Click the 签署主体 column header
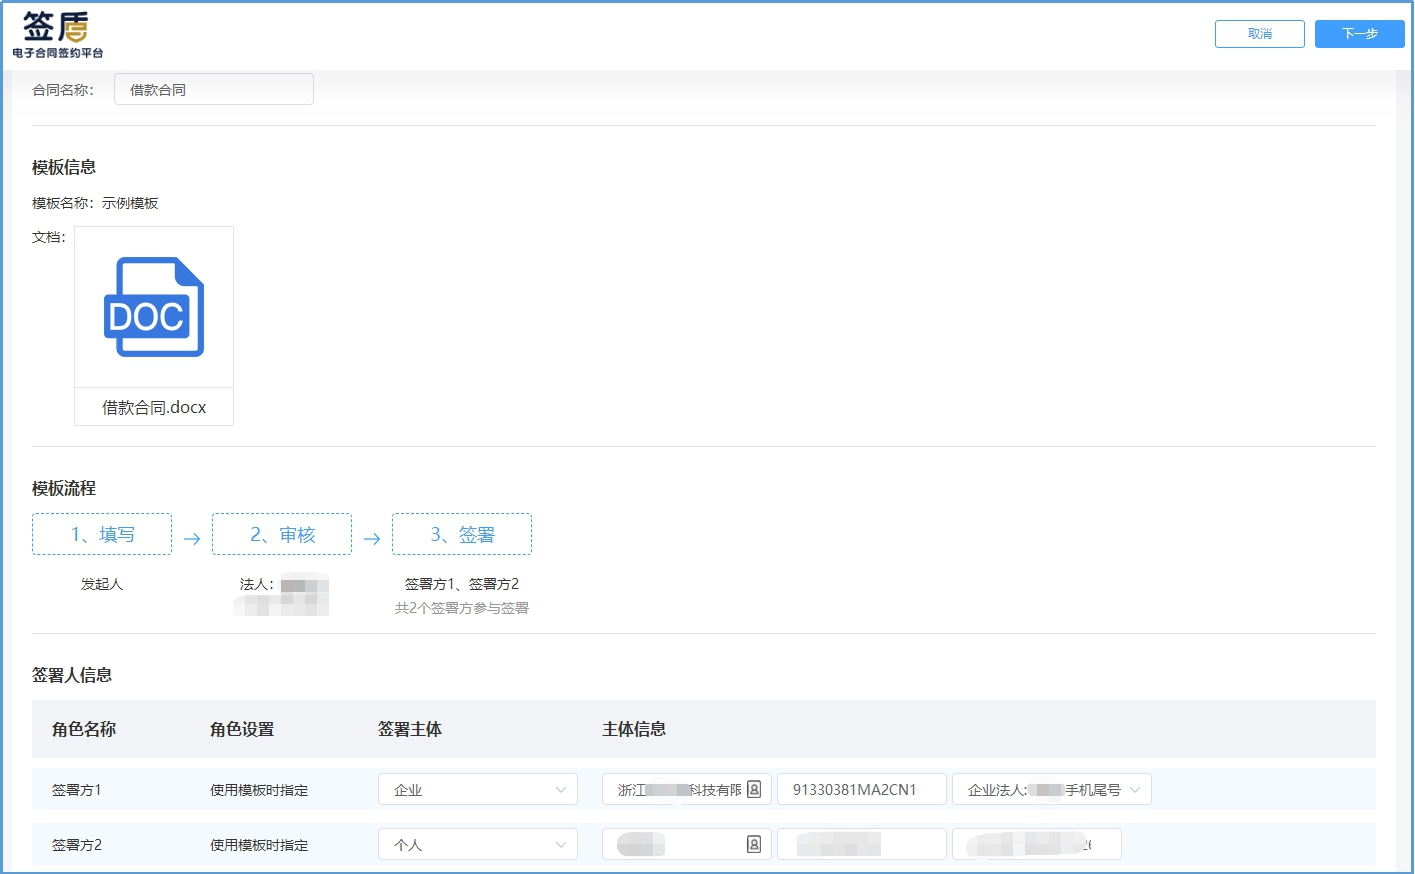This screenshot has width=1415, height=874. 410,729
